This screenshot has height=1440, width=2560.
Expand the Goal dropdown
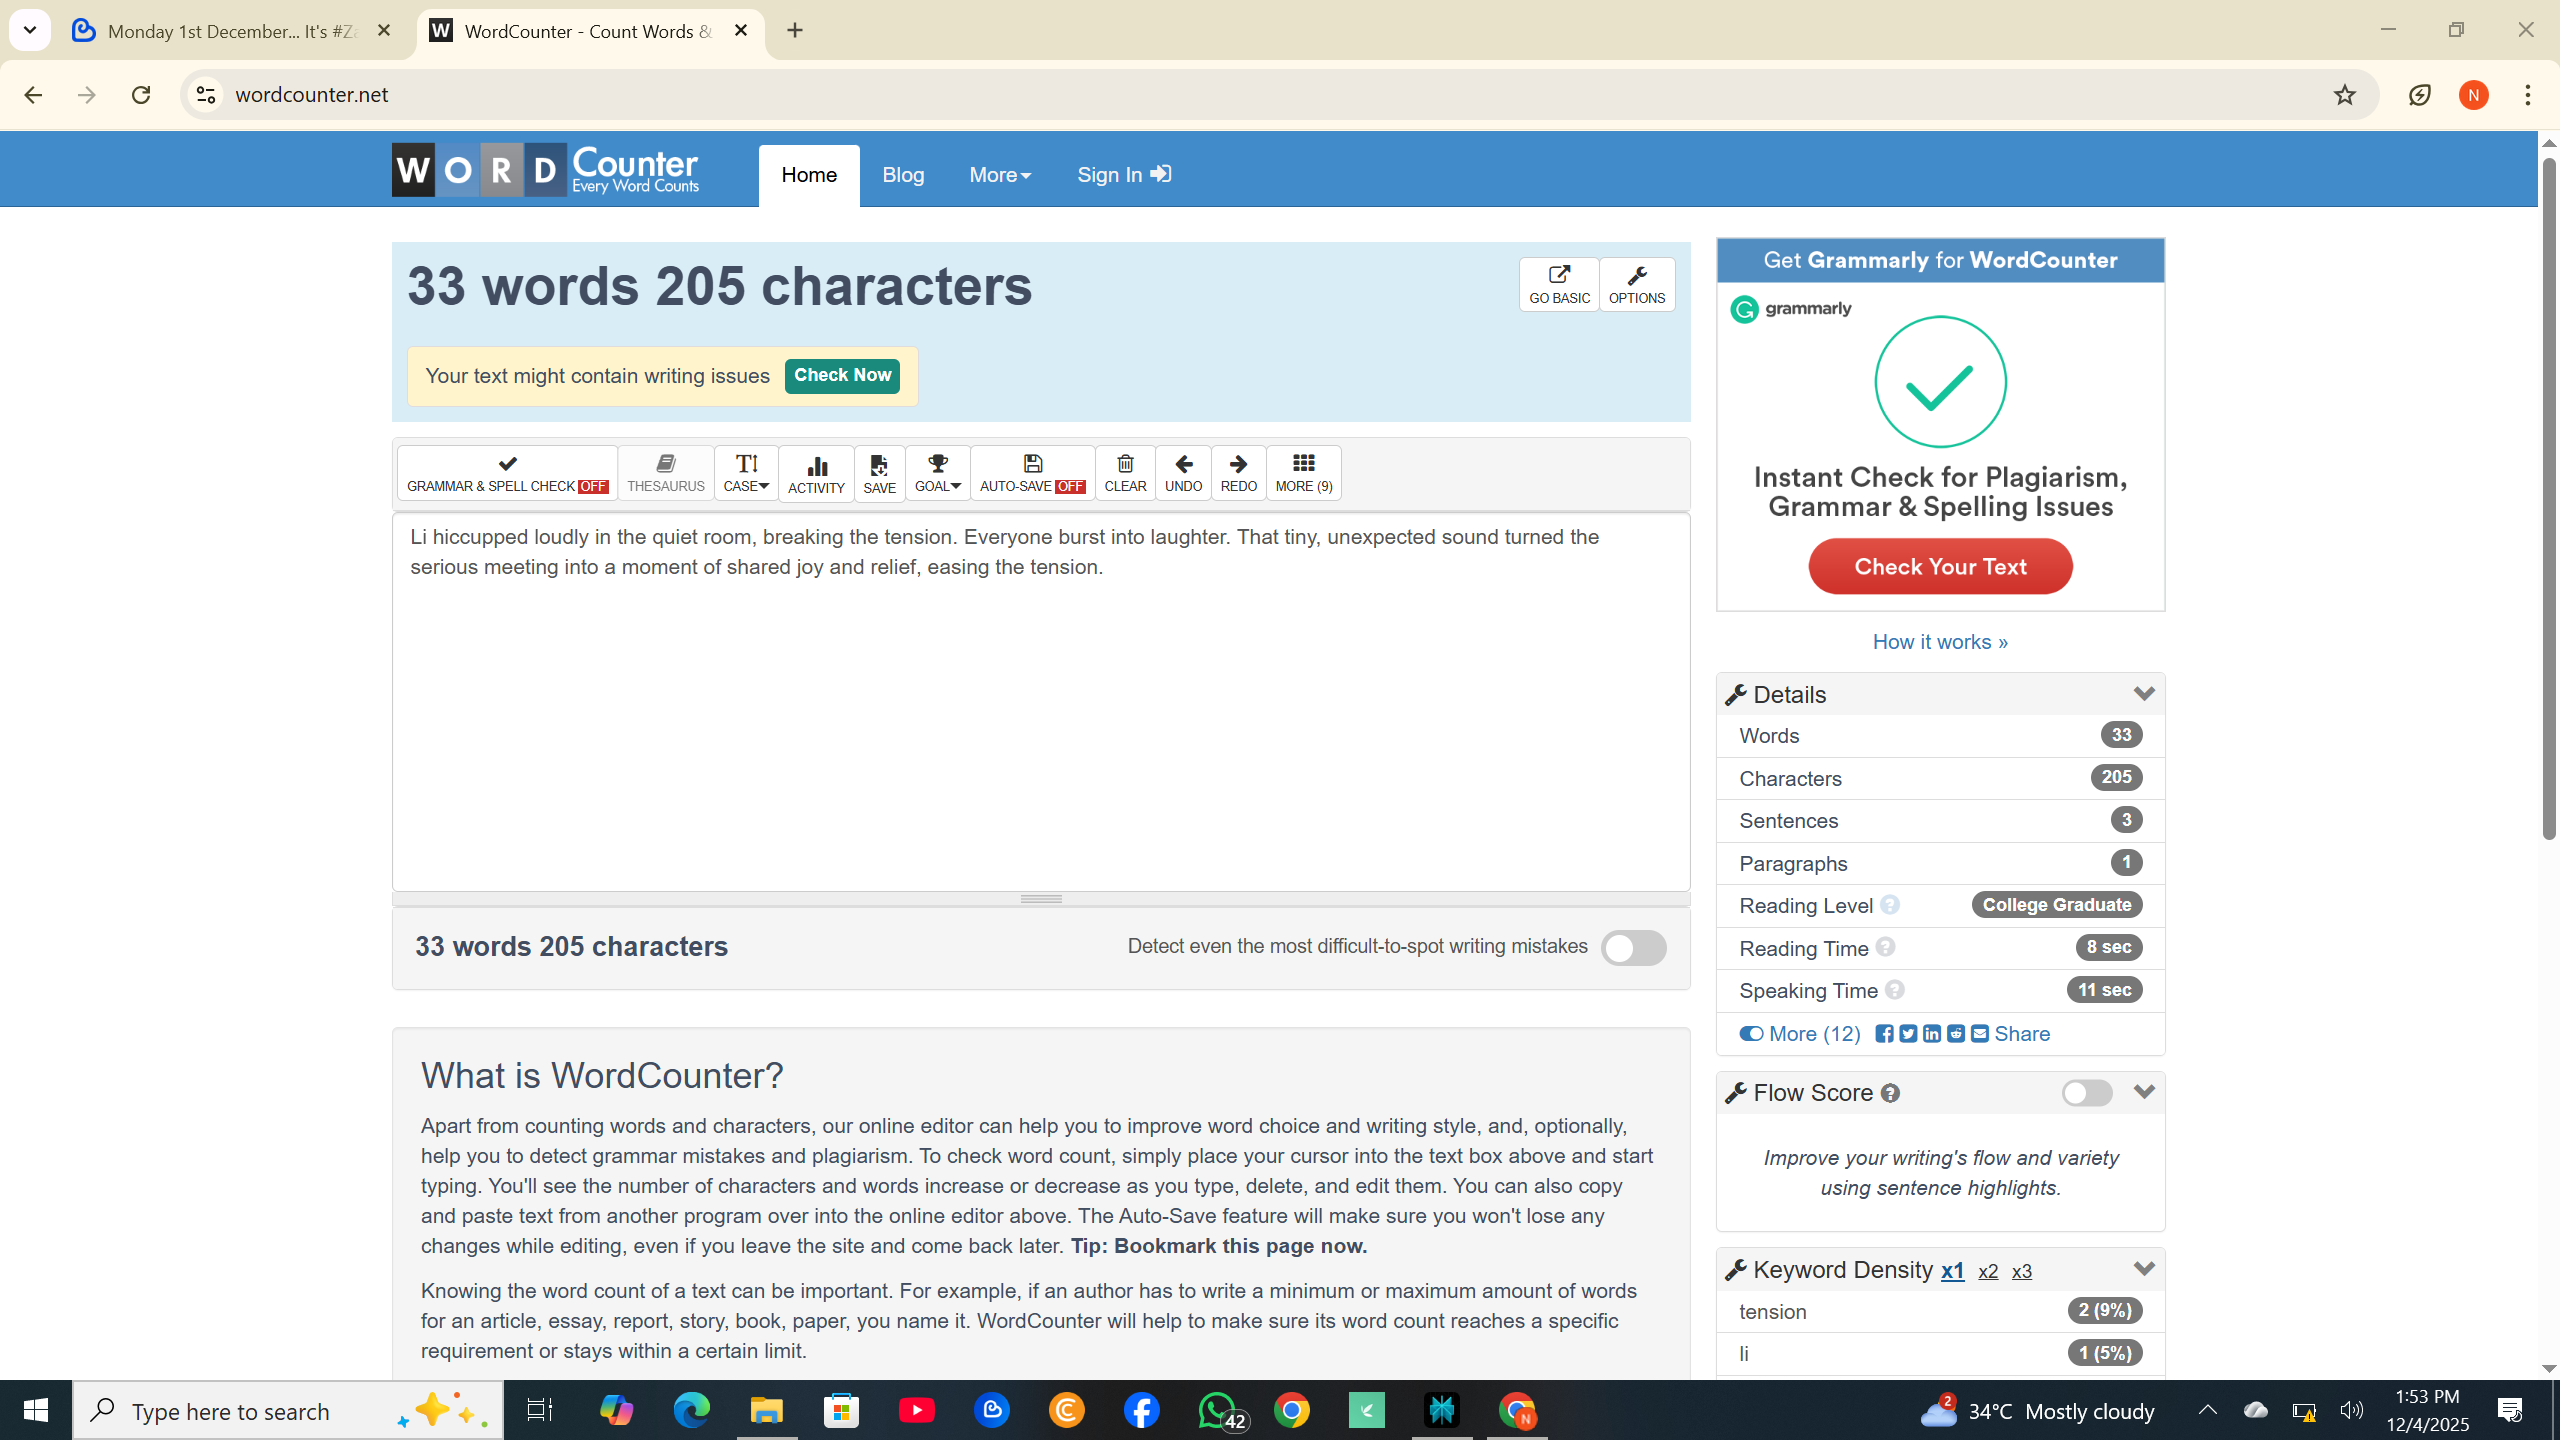click(937, 473)
